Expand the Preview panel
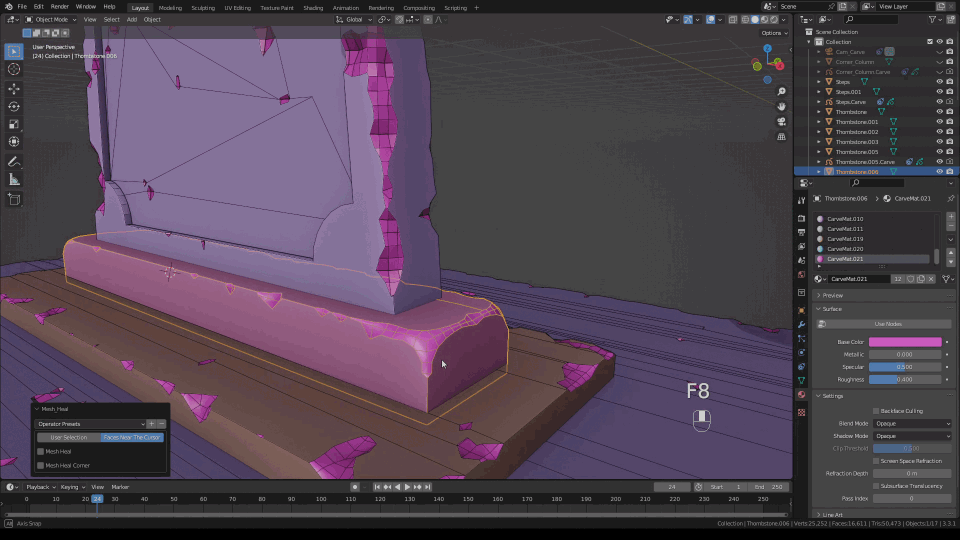Image resolution: width=960 pixels, height=540 pixels. [x=832, y=295]
